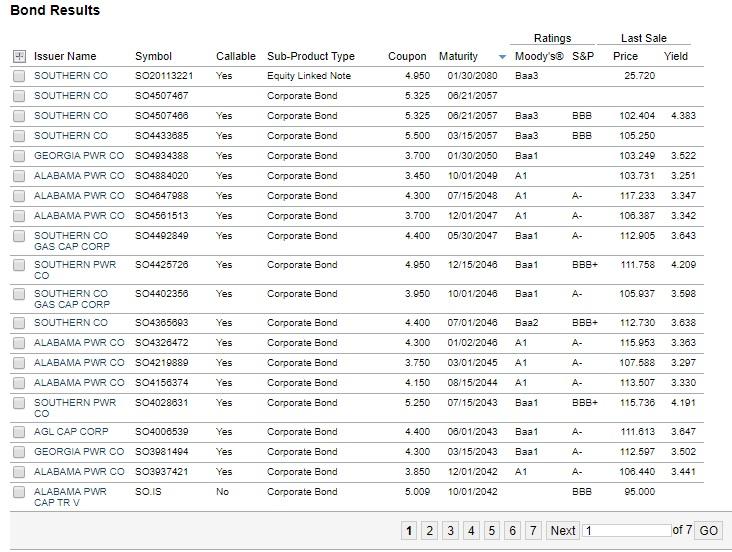Sort by Price column header

(626, 57)
